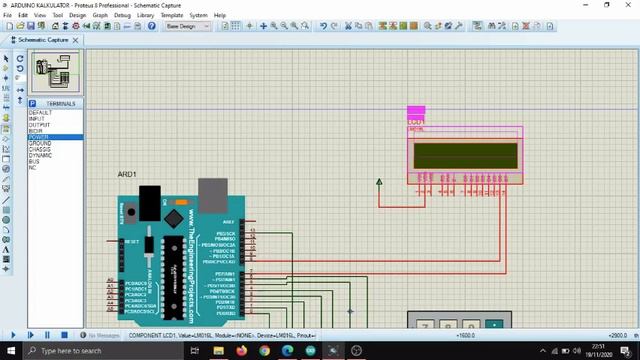This screenshot has height=360, width=640.
Task: Open the Edit menu
Action: (x=23, y=15)
